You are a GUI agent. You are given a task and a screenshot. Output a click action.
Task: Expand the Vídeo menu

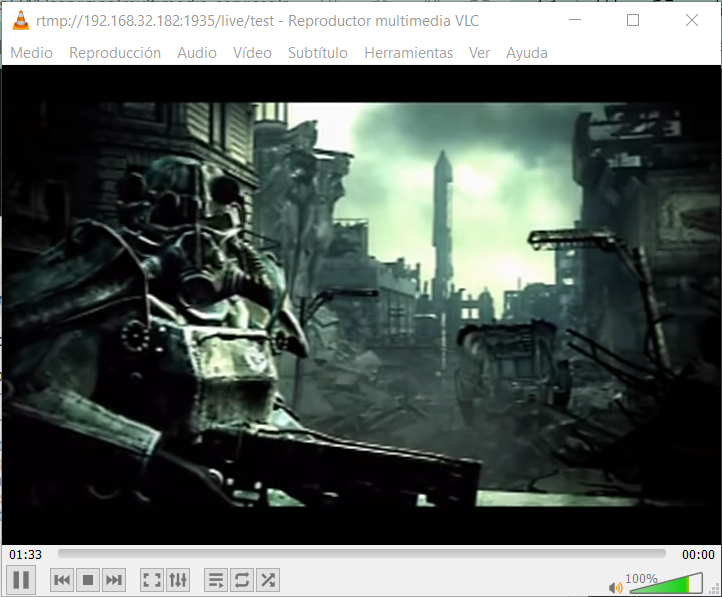[252, 53]
